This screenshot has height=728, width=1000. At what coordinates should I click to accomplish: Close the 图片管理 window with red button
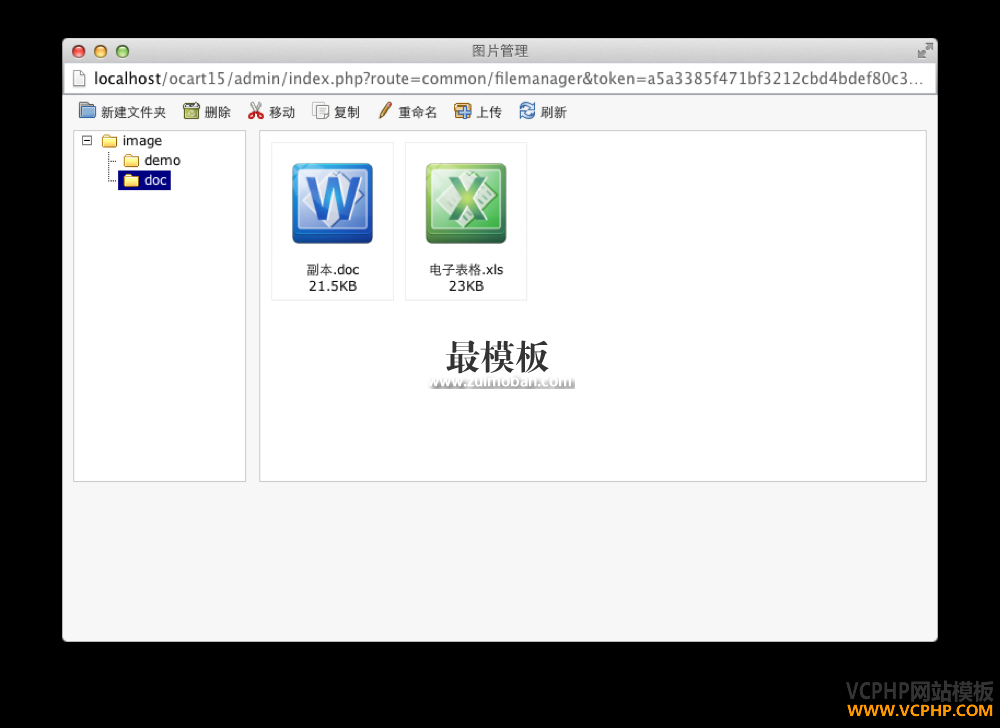pos(79,52)
